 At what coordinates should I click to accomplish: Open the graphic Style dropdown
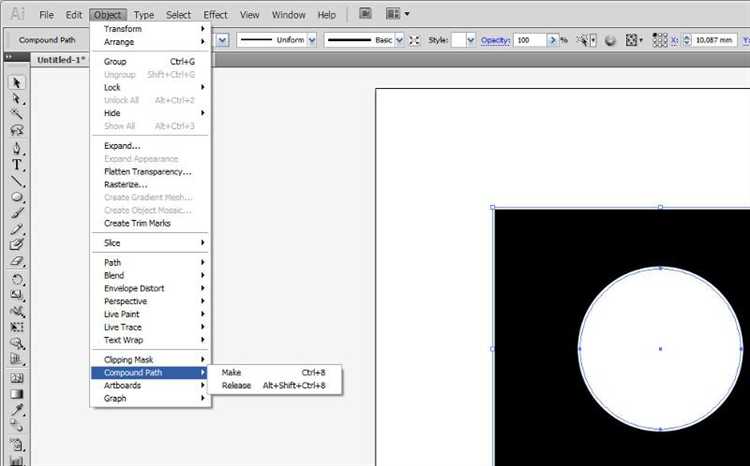pyautogui.click(x=471, y=40)
